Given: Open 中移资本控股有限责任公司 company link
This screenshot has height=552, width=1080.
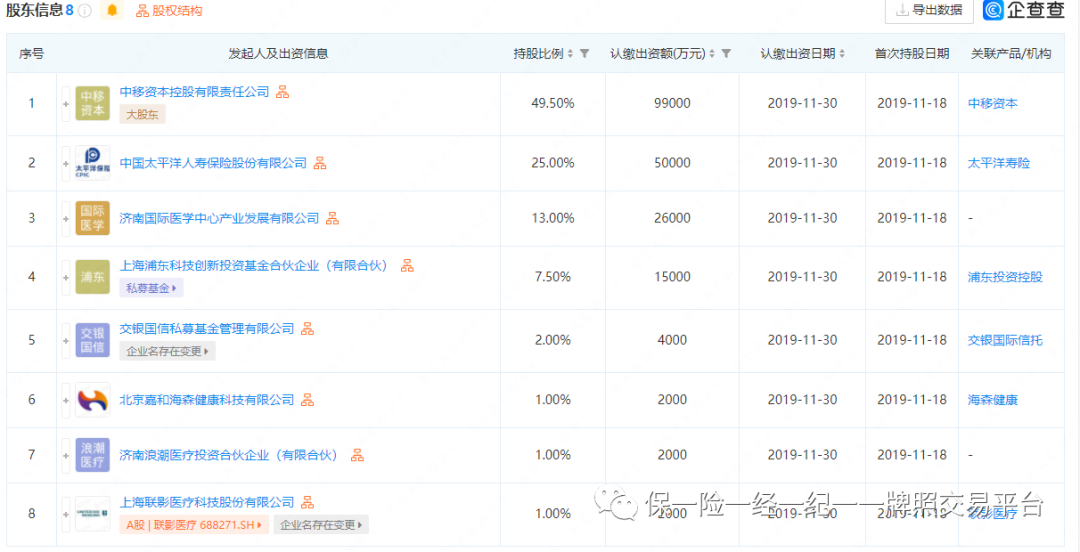Looking at the screenshot, I should (x=194, y=92).
